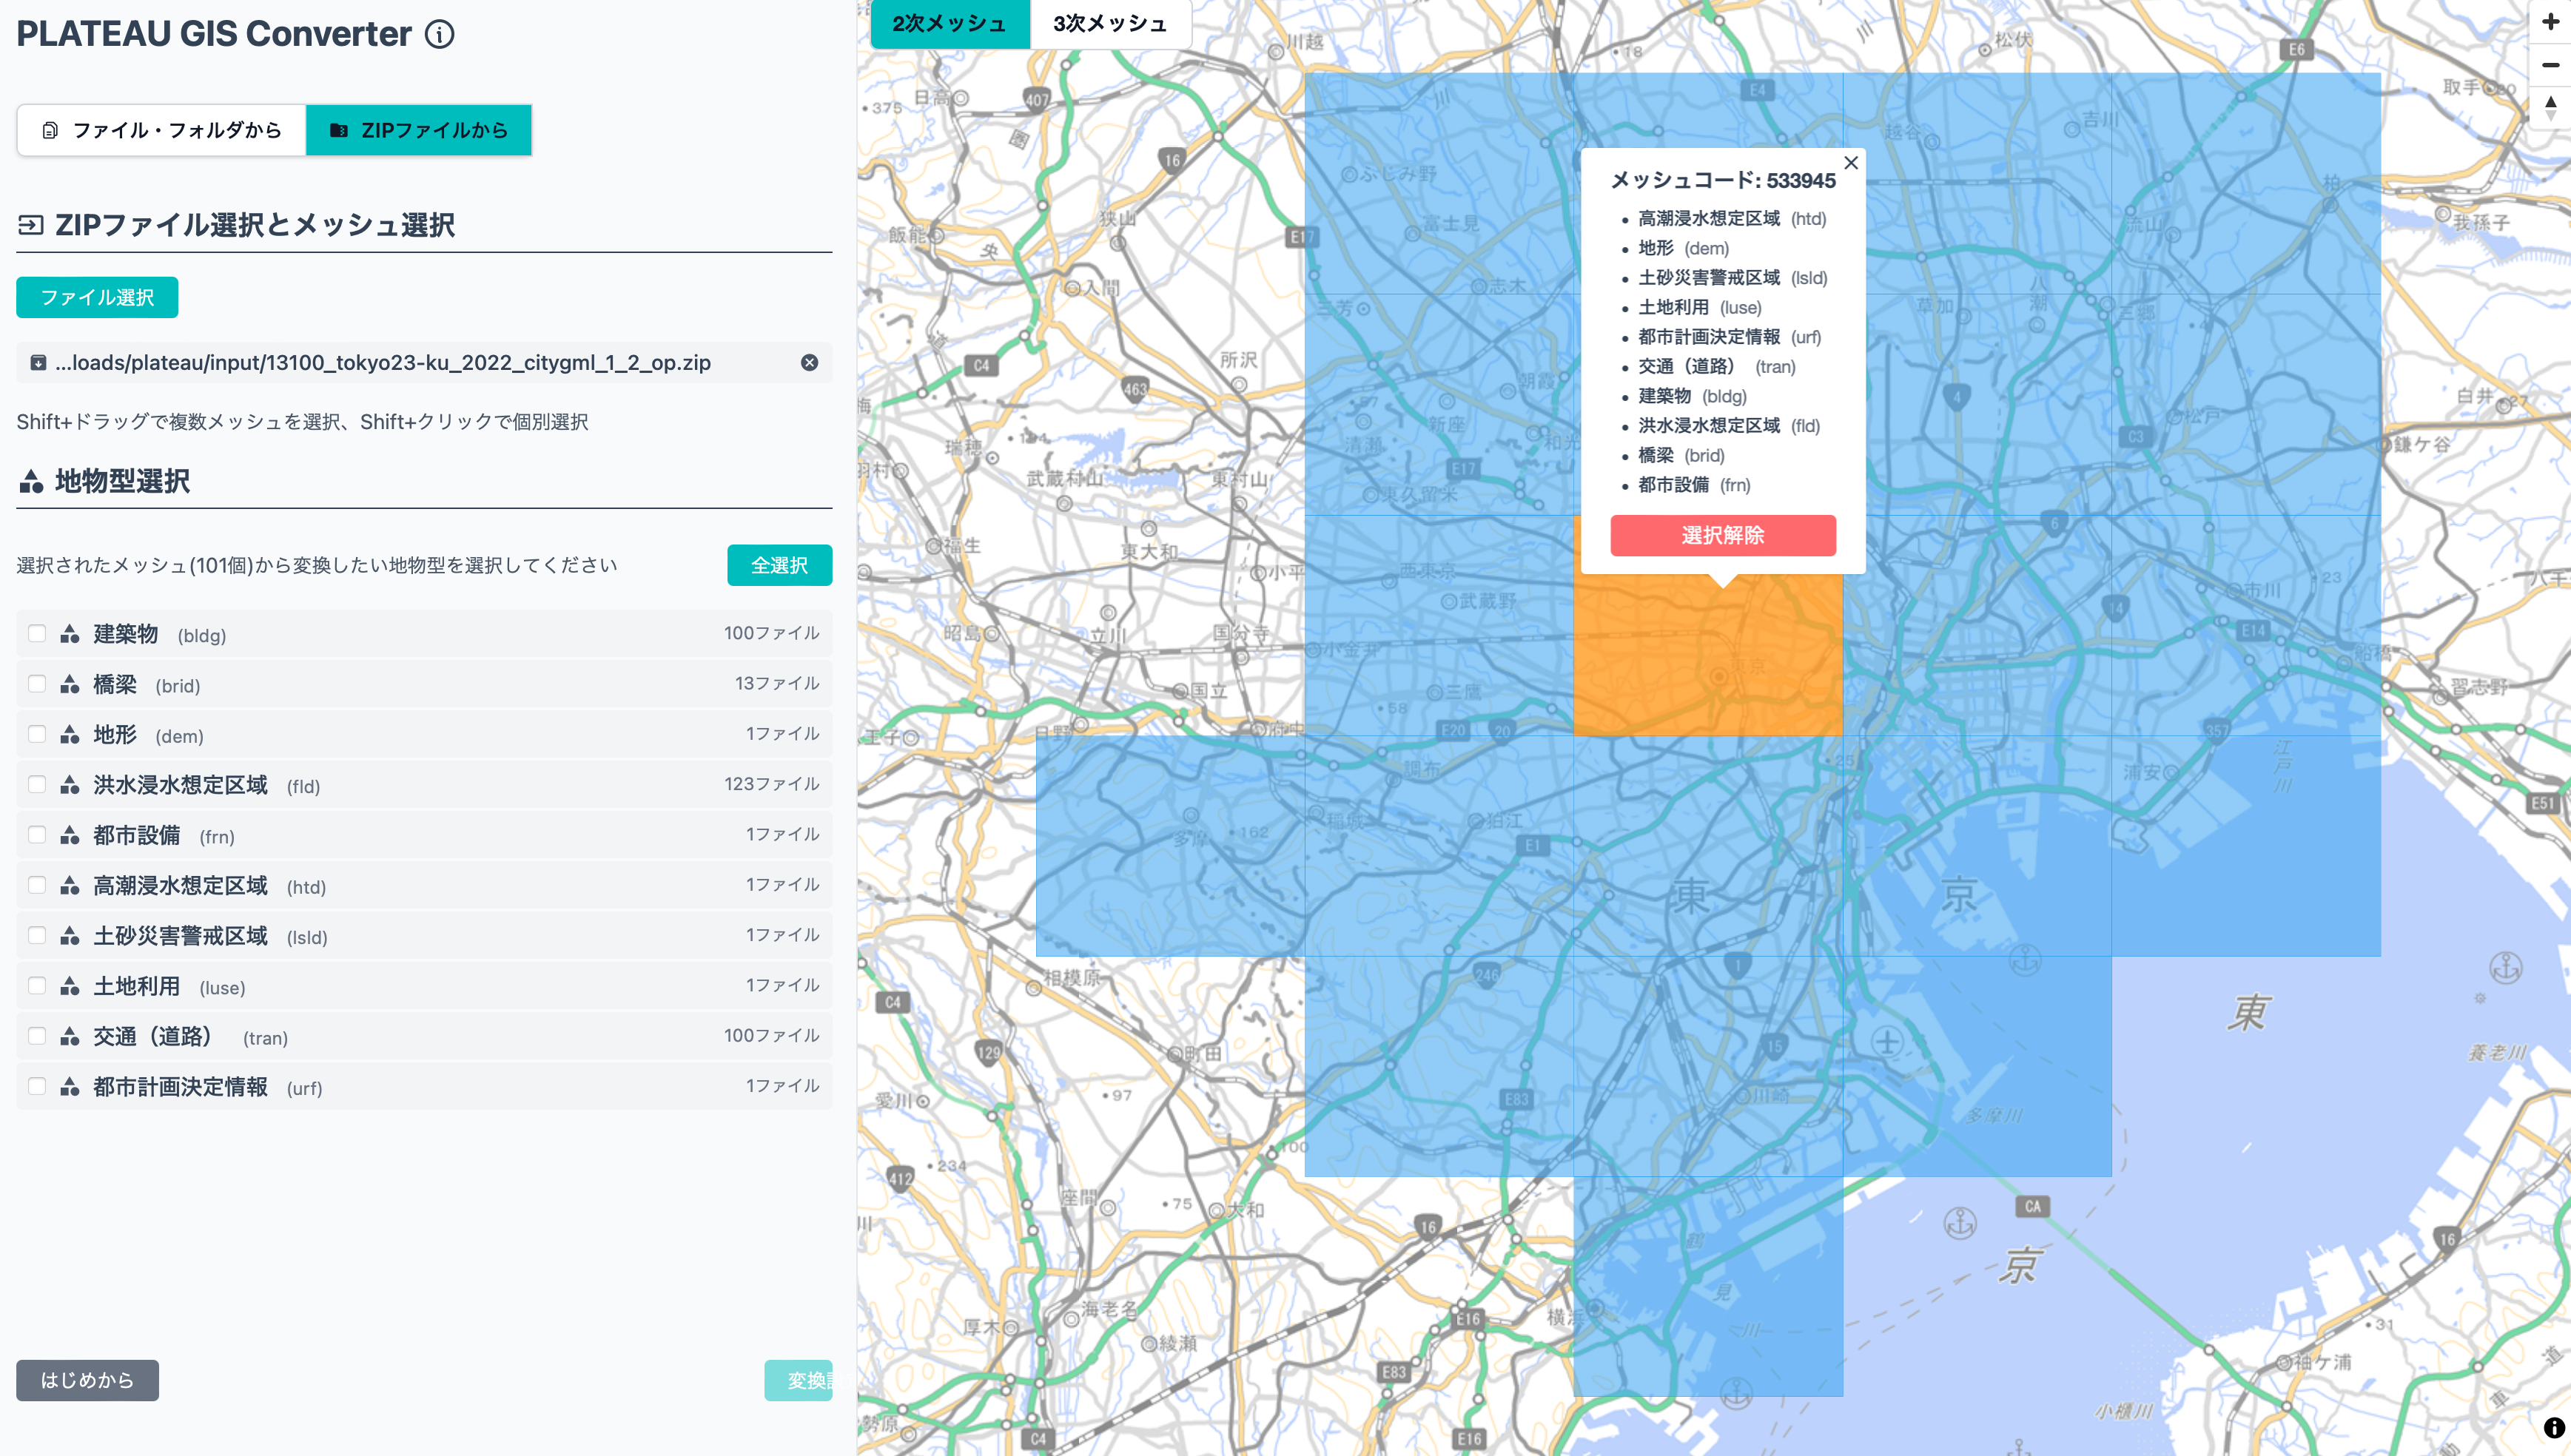Click the info icon beside PLATEAU GIS Converter
This screenshot has width=2571, height=1456.
[439, 34]
